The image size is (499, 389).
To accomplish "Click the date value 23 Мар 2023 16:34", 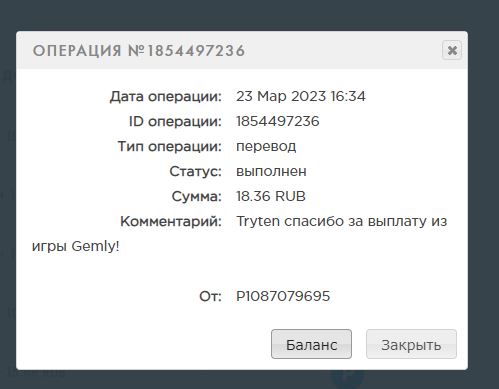I will [301, 96].
